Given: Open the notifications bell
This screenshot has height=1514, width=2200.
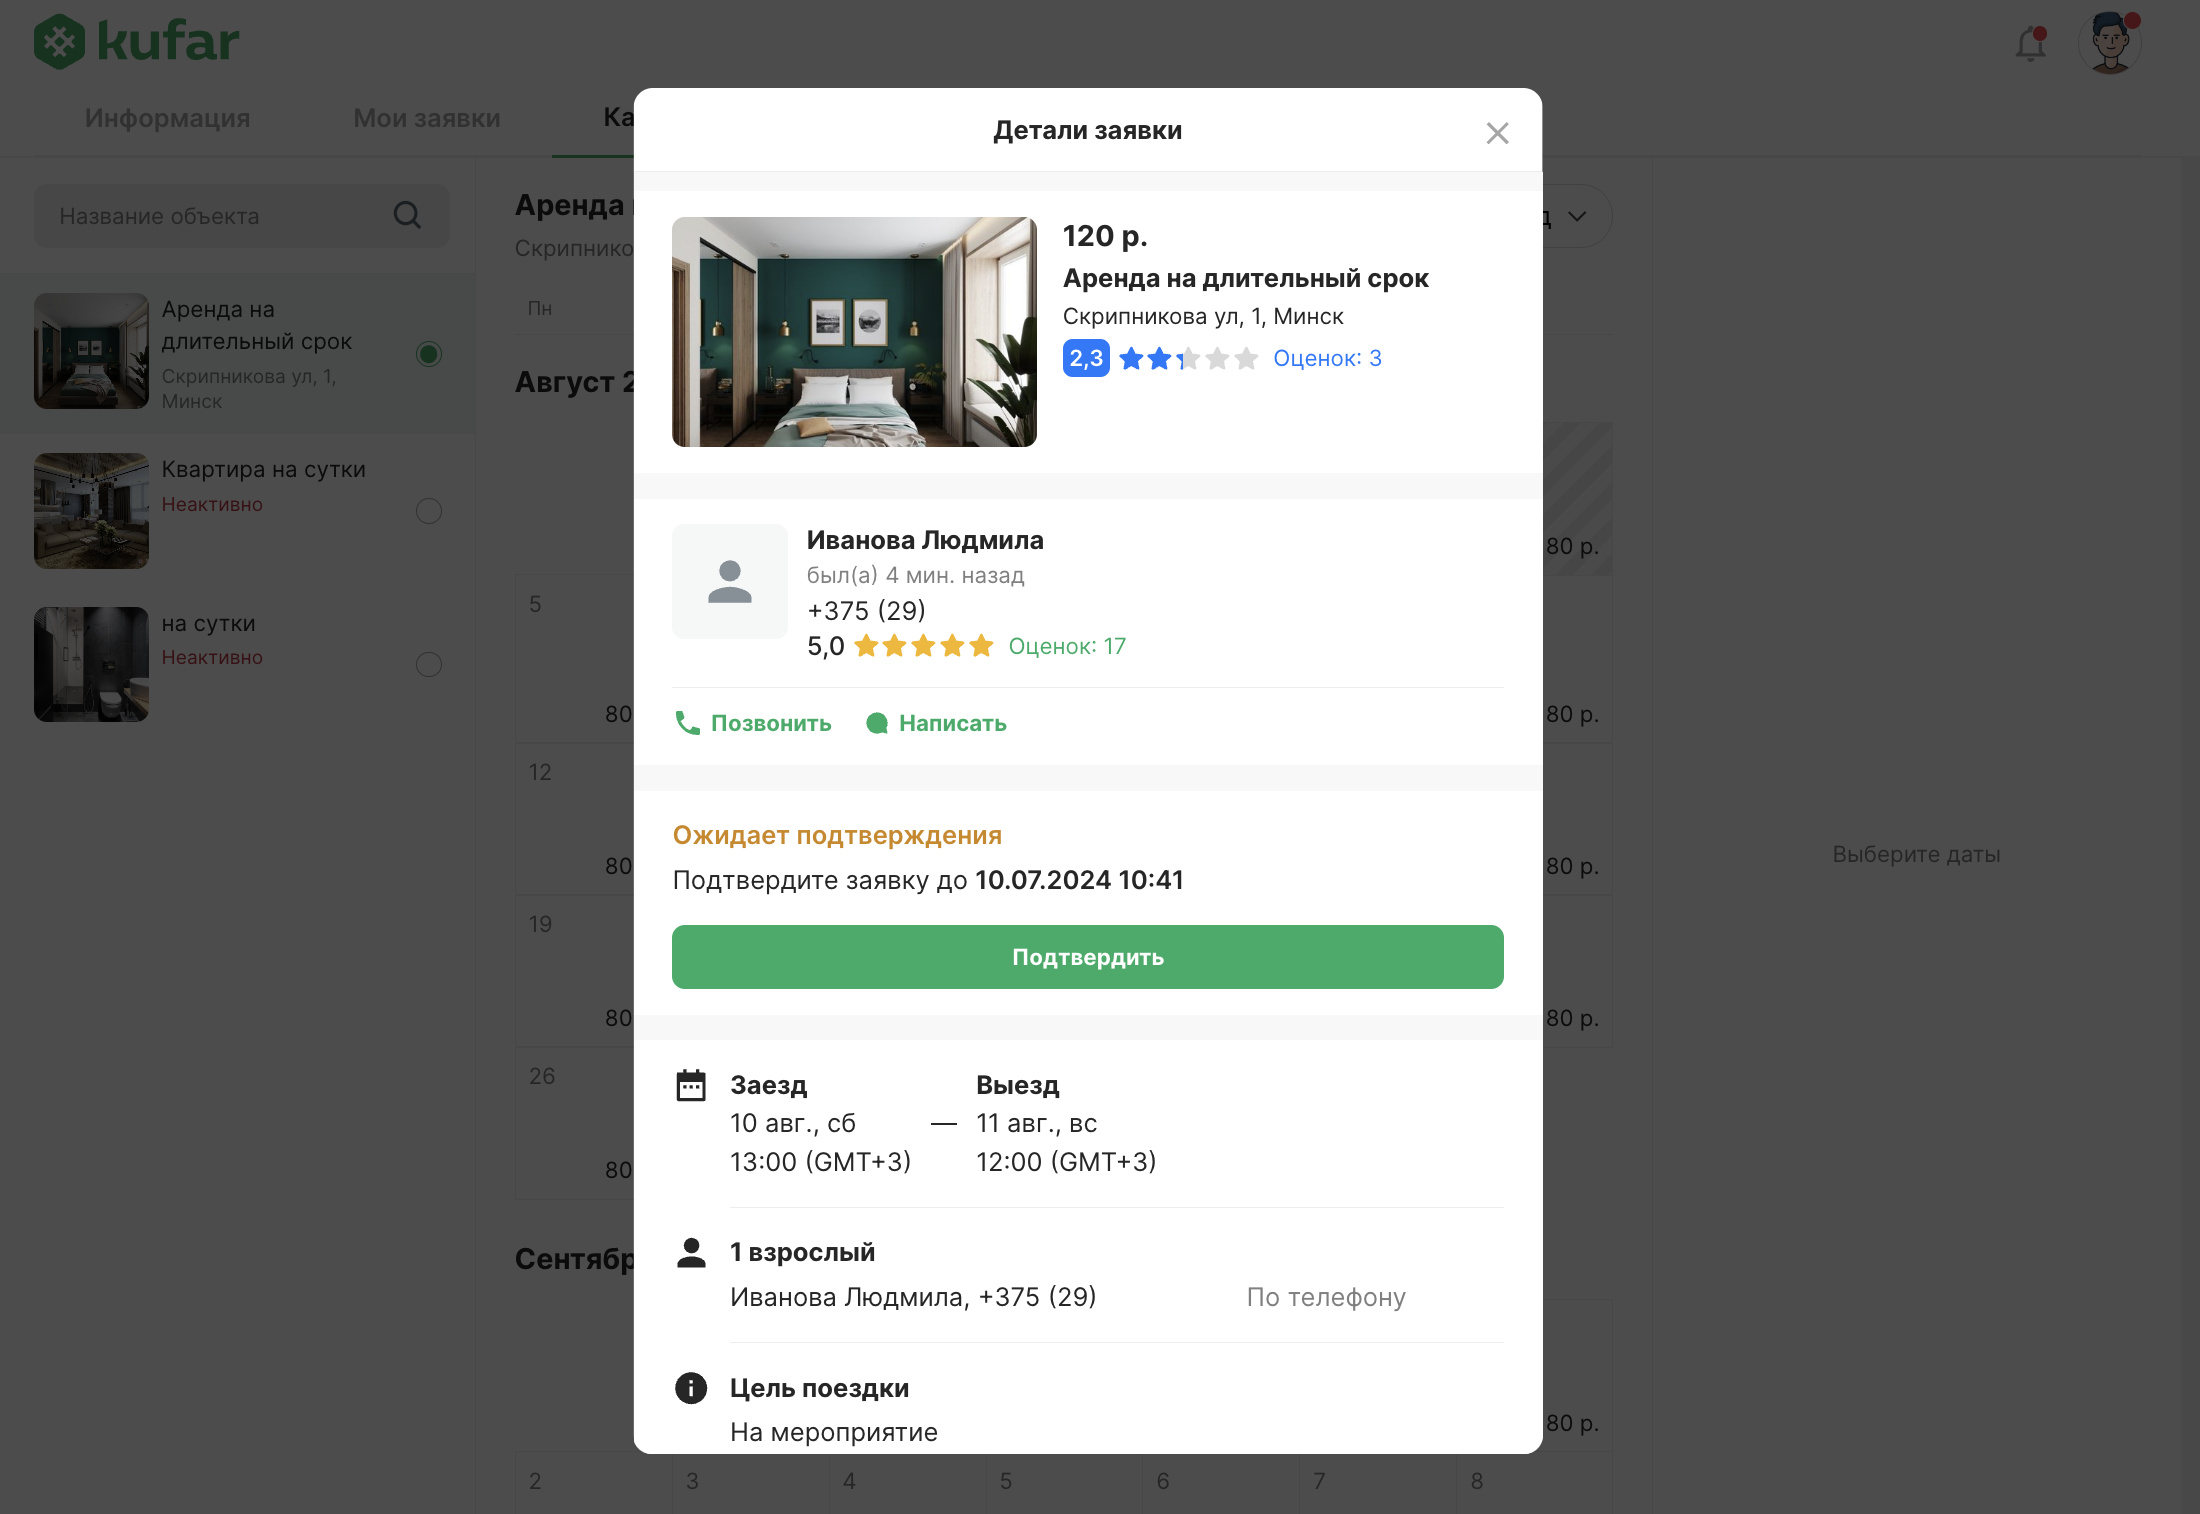Looking at the screenshot, I should click(x=2031, y=44).
